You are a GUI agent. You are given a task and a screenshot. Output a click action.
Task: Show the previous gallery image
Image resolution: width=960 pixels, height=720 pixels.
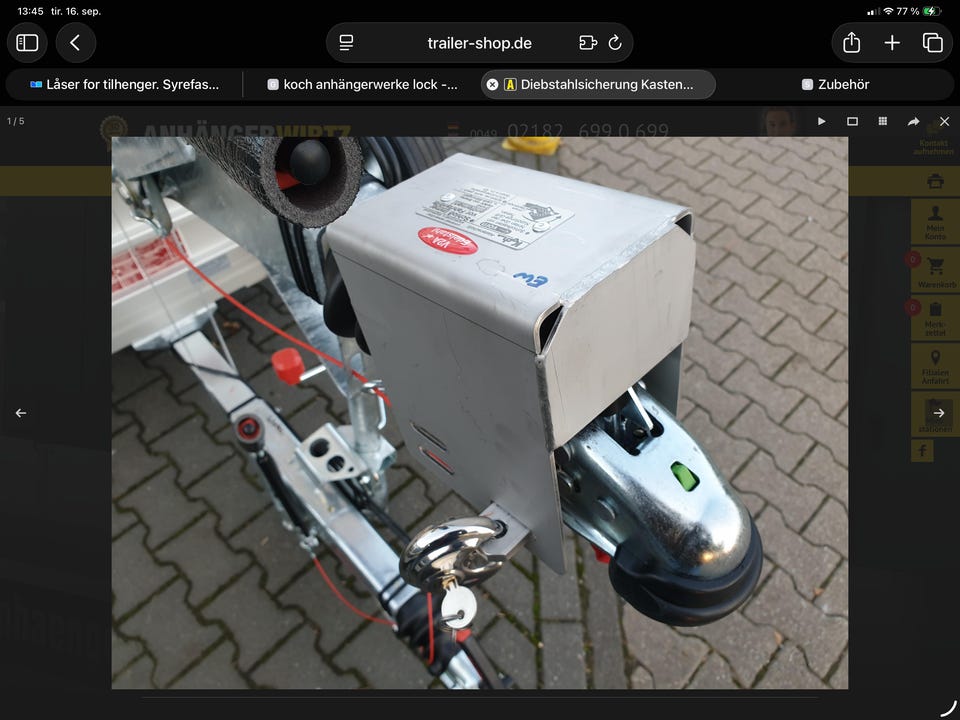point(21,413)
